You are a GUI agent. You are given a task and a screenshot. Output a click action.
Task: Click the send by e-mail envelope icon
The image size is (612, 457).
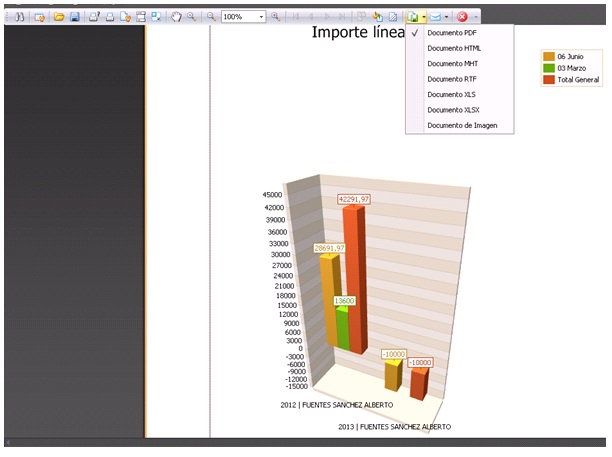[436, 17]
